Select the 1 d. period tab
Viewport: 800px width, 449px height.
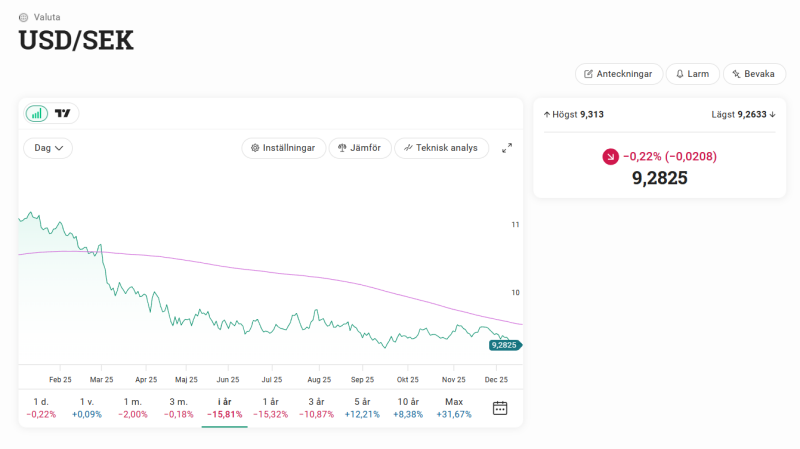point(41,408)
